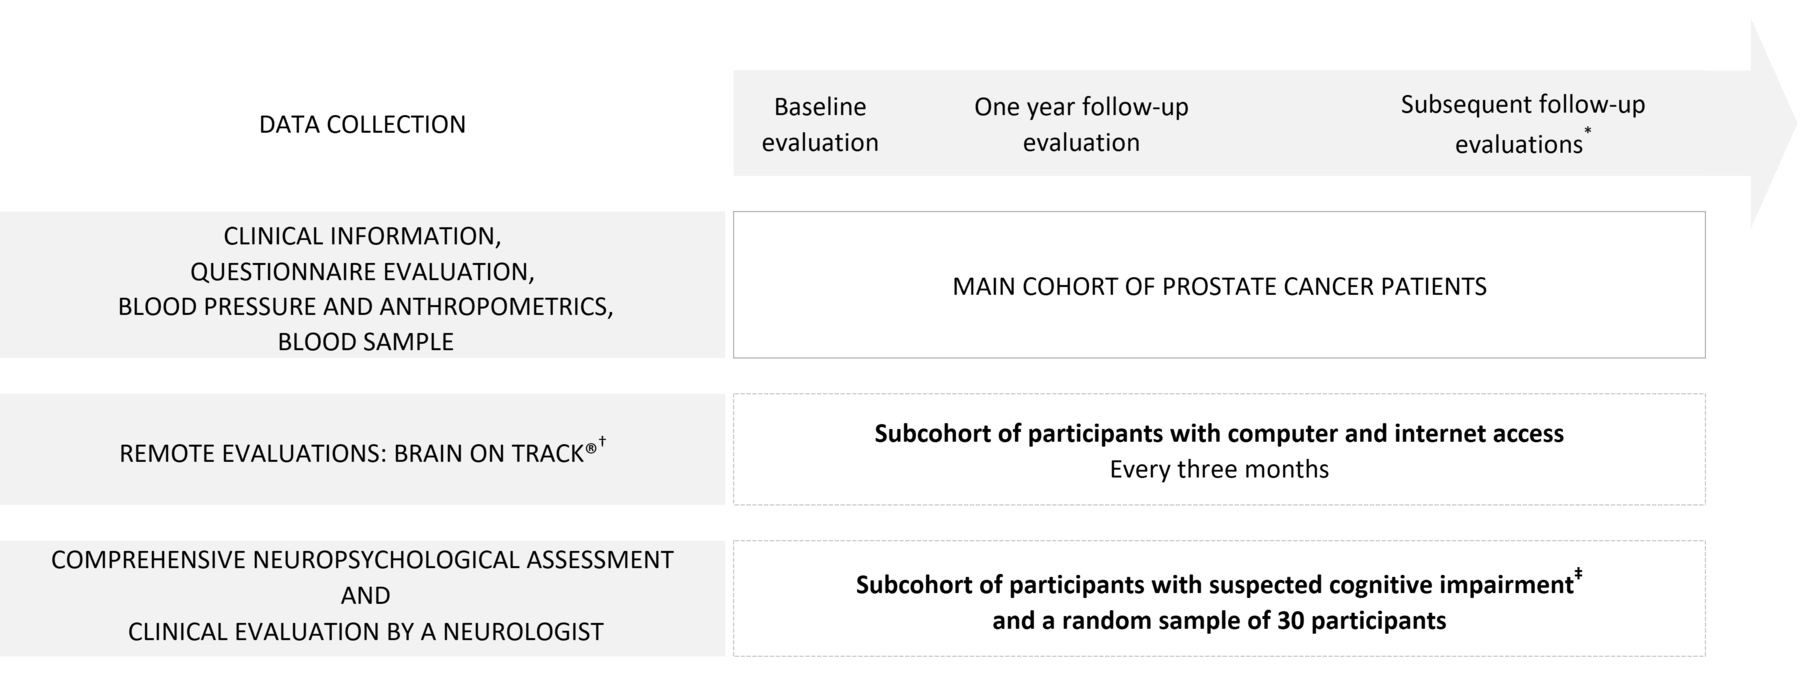The height and width of the screenshot is (692, 1800).
Task: Click the One year follow-up evaluation label
Action: 1081,124
